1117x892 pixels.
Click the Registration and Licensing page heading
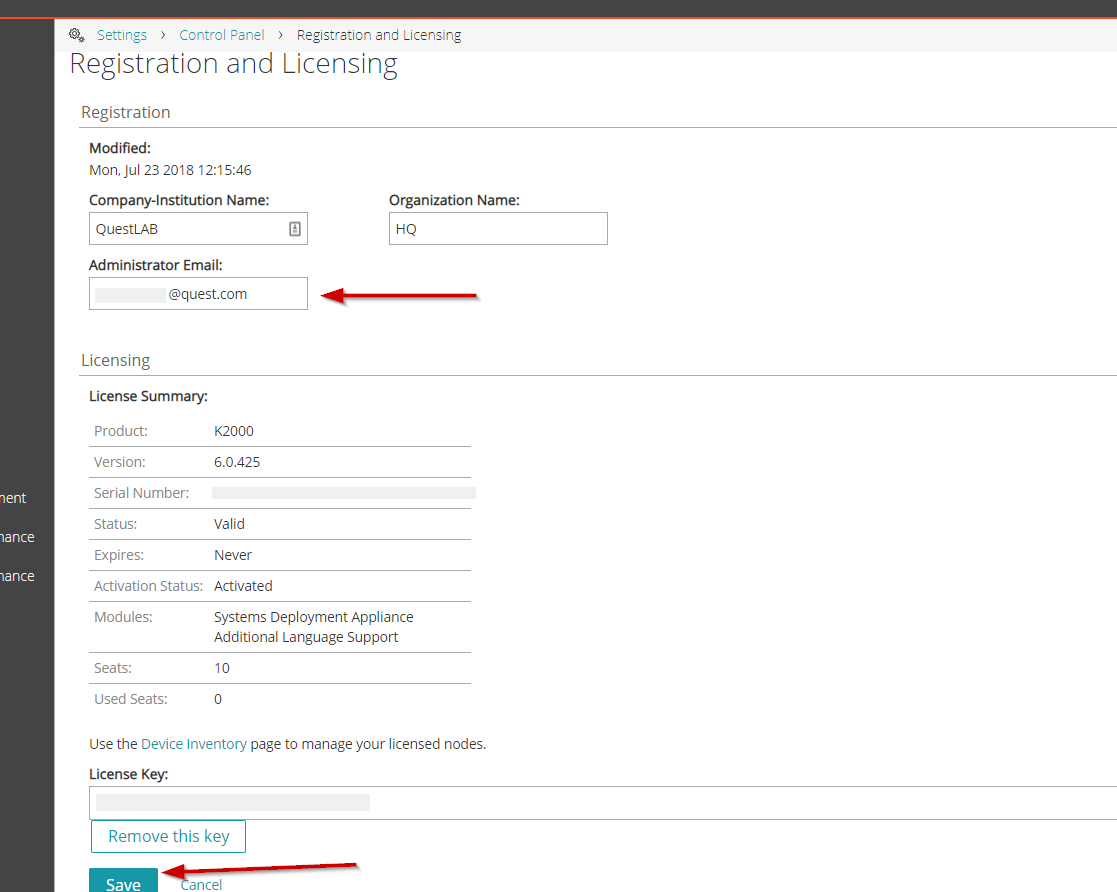click(x=234, y=64)
